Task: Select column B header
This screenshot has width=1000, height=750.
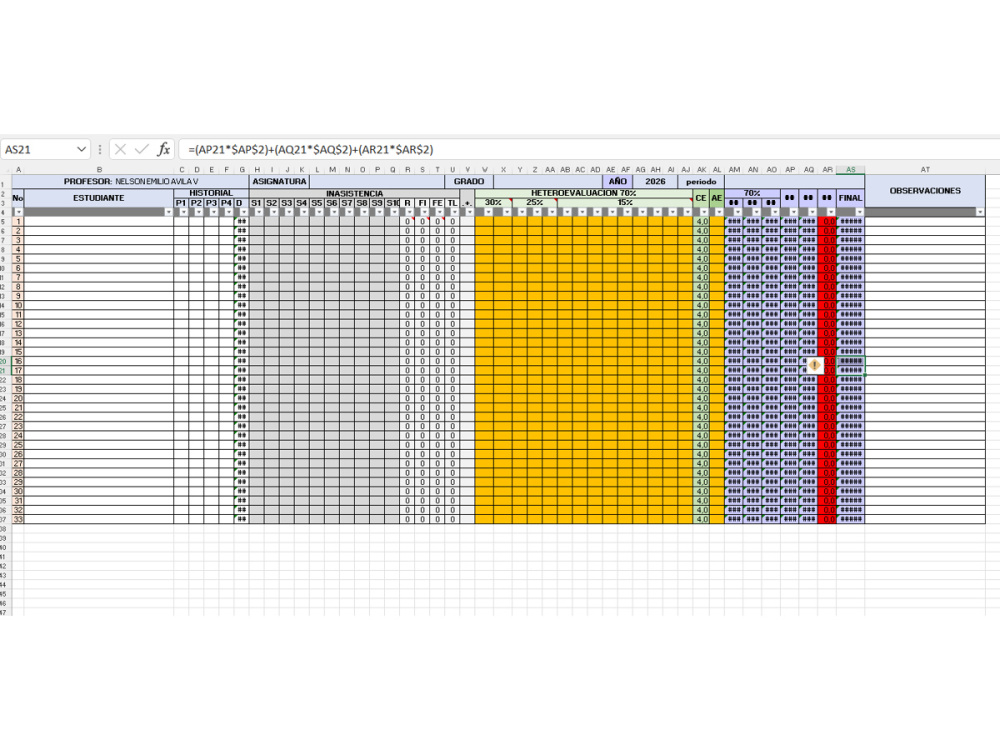Action: pos(99,170)
